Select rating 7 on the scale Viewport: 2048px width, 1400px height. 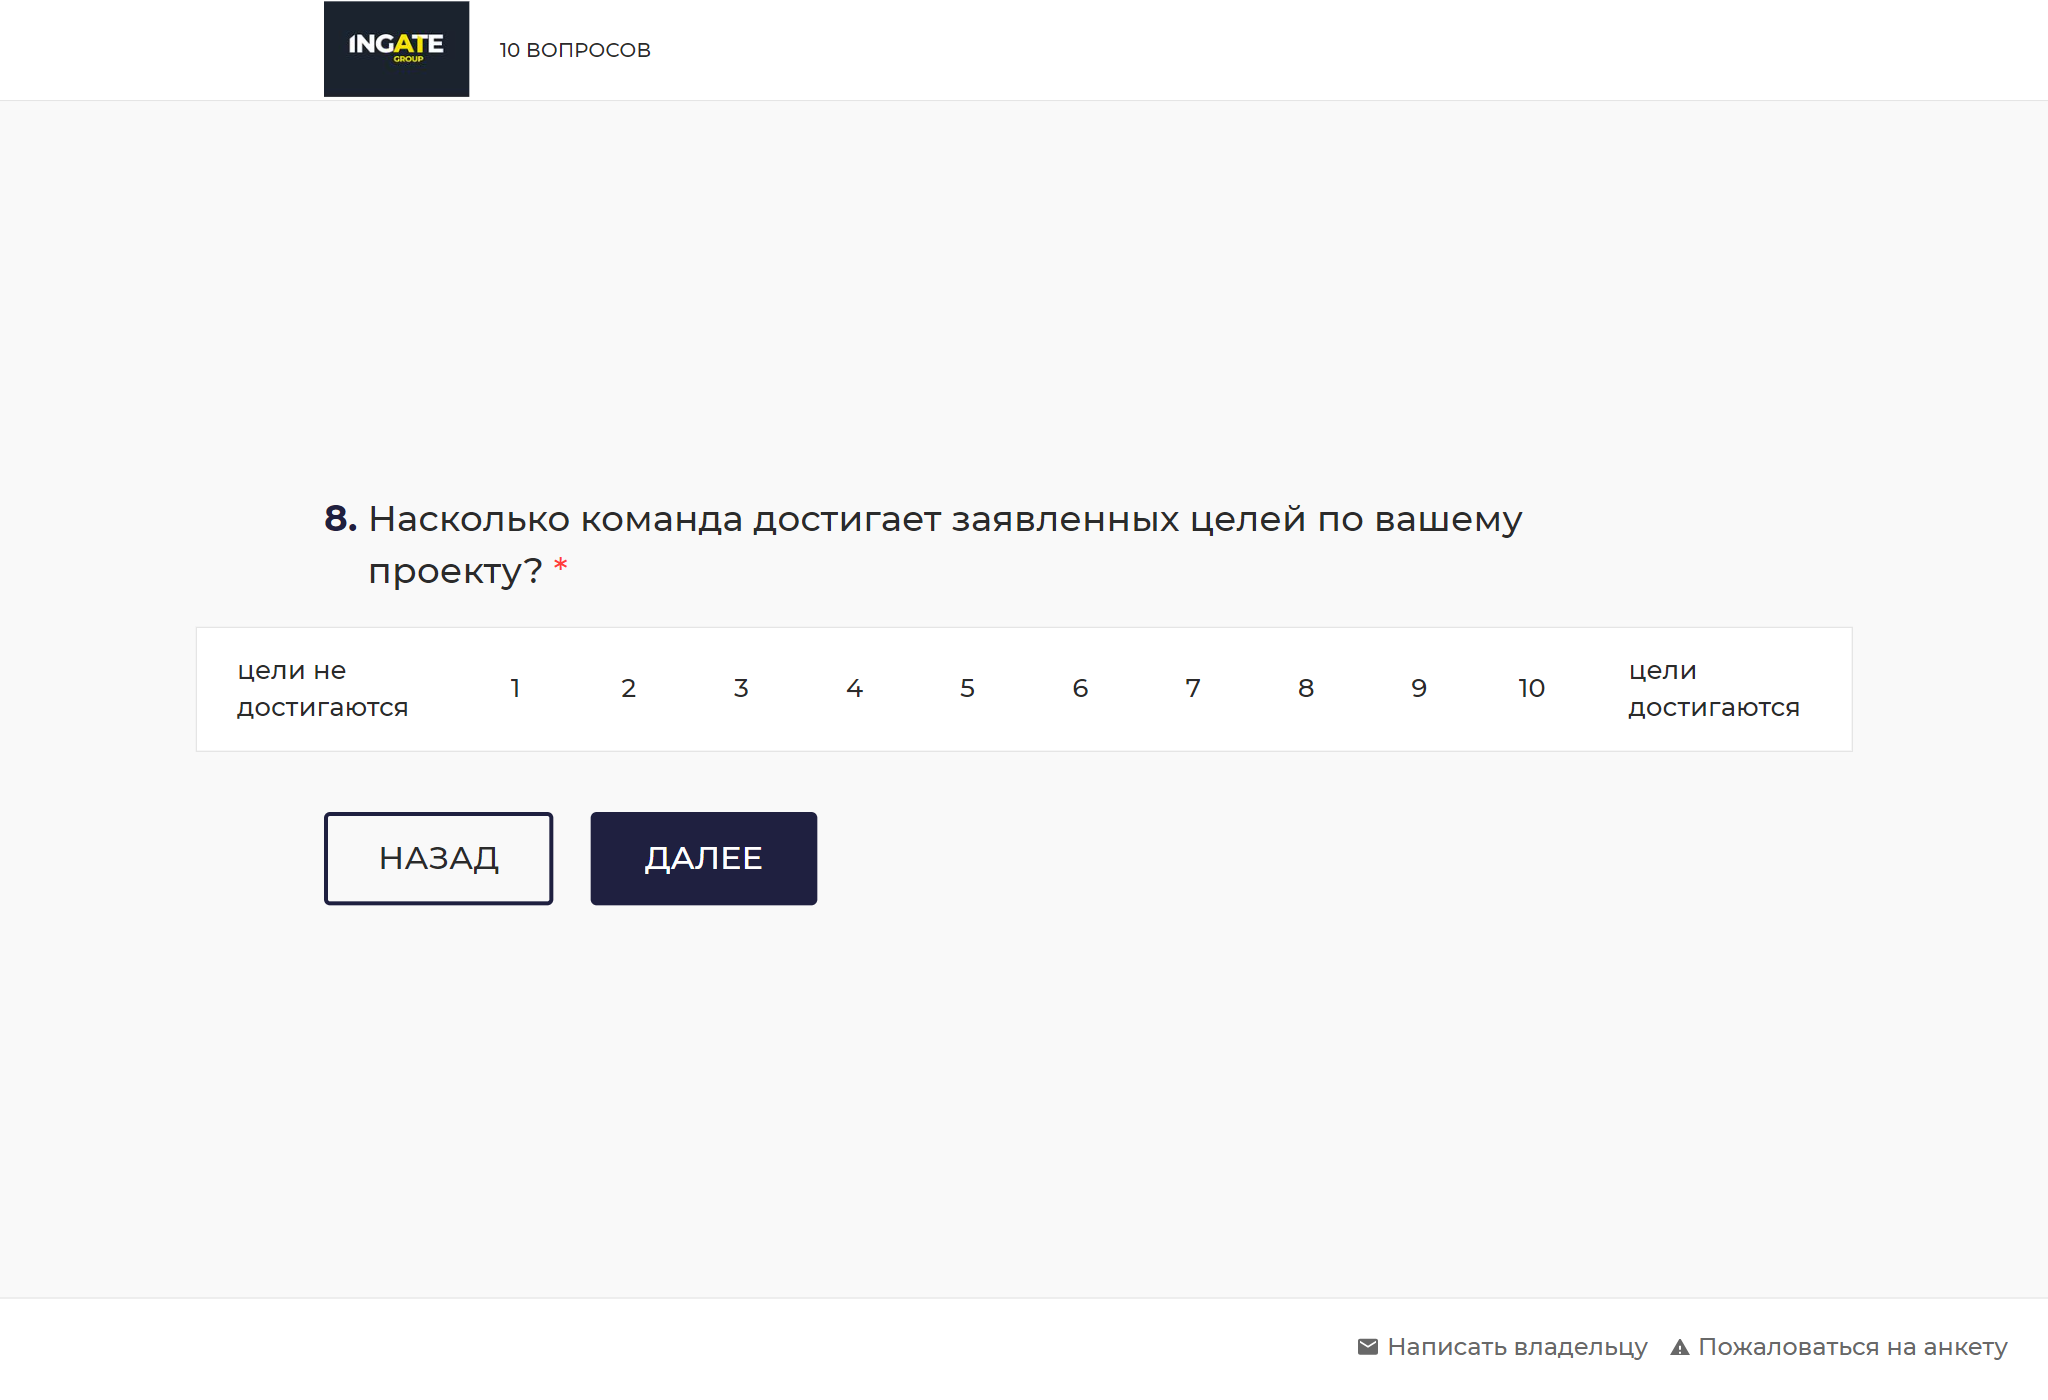pos(1193,689)
